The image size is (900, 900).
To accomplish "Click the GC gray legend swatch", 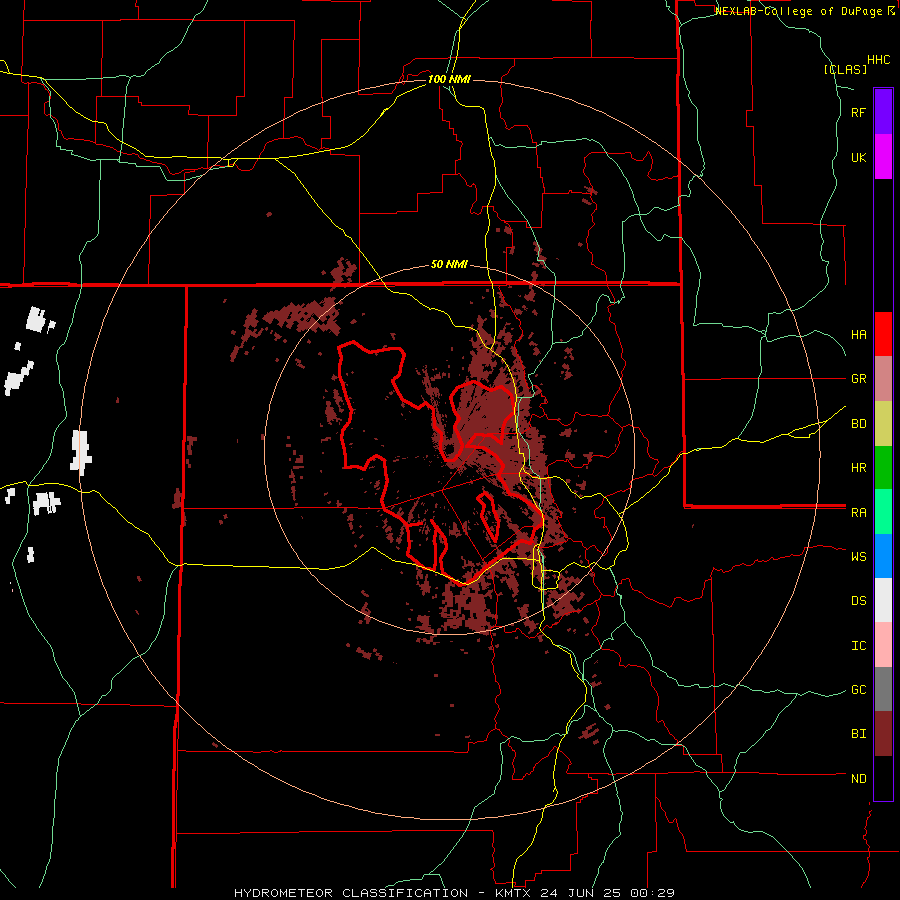I will pos(883,689).
